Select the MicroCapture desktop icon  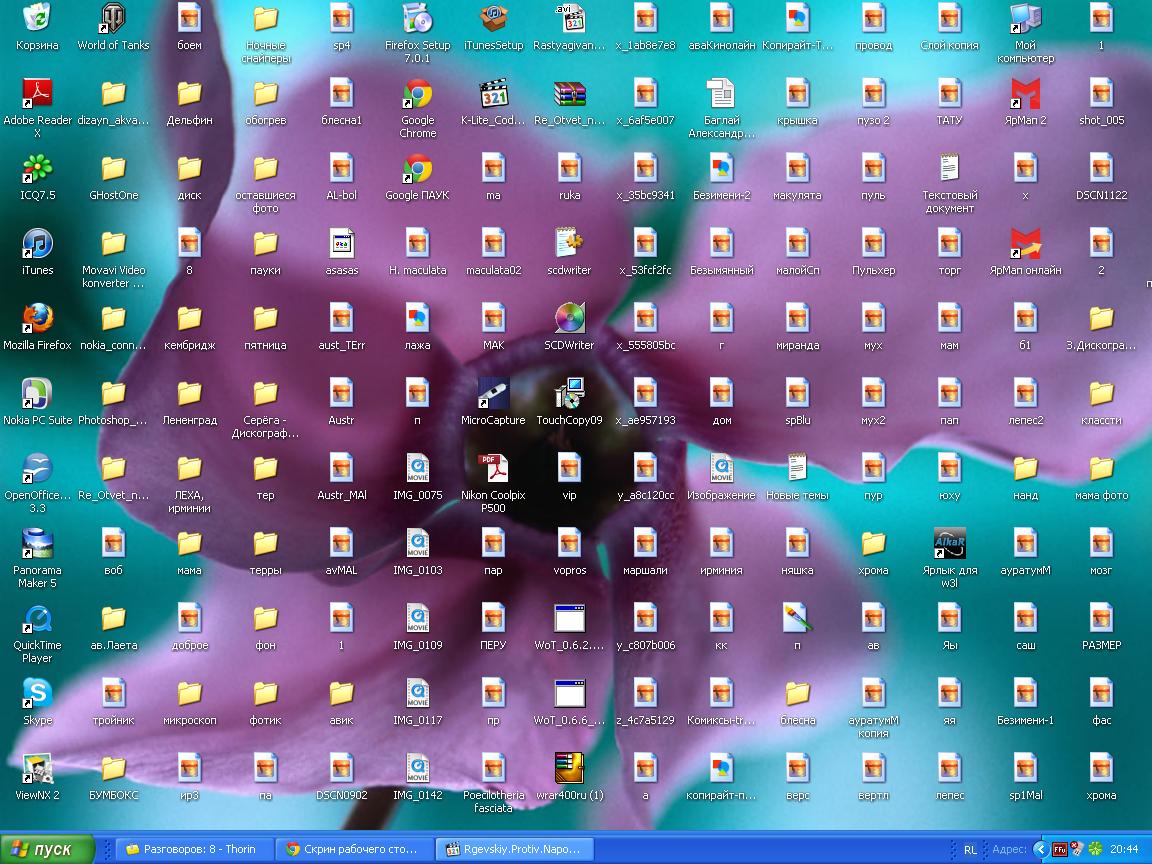pyautogui.click(x=493, y=394)
